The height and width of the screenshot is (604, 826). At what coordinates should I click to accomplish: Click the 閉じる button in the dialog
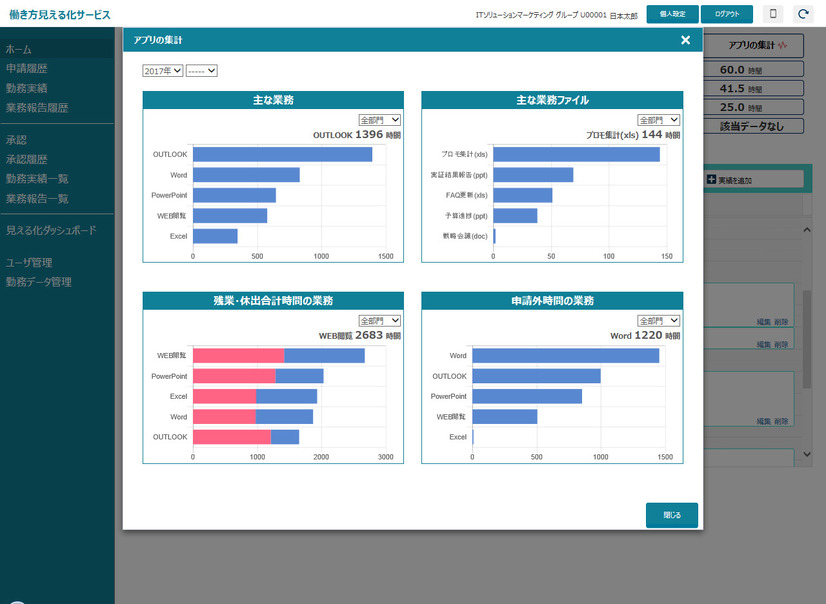click(x=672, y=515)
